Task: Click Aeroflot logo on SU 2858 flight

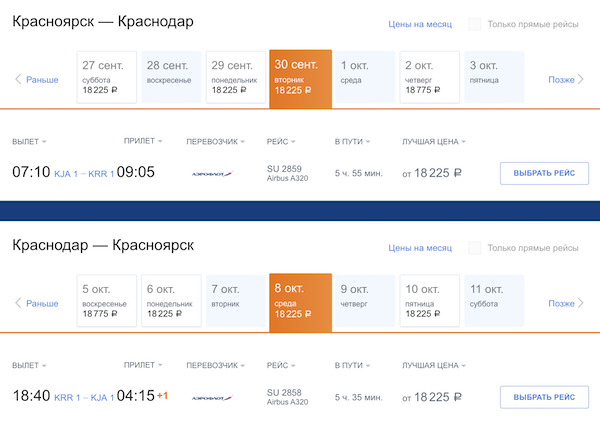Action: [212, 397]
